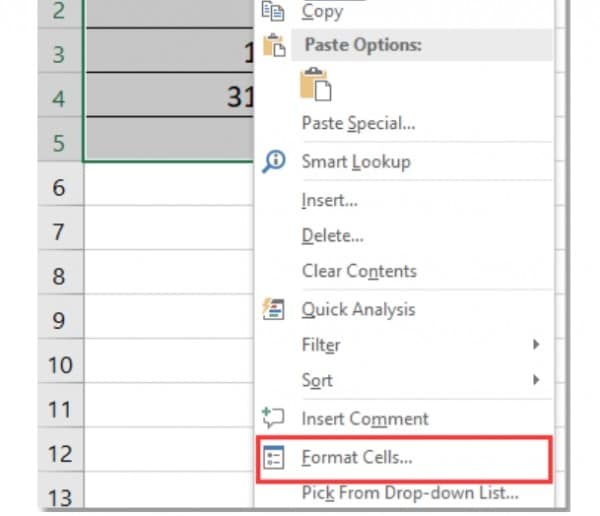Click the Paste Options: header label
The height and width of the screenshot is (516, 600).
click(x=363, y=45)
